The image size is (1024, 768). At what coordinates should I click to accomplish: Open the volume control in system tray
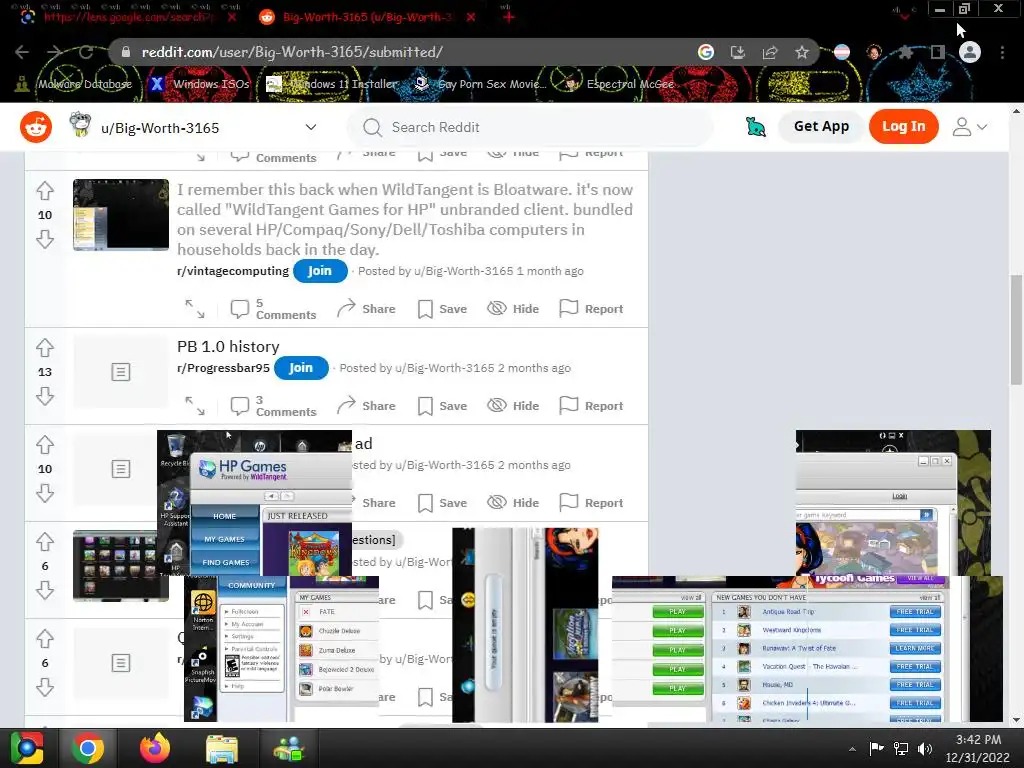[x=925, y=748]
